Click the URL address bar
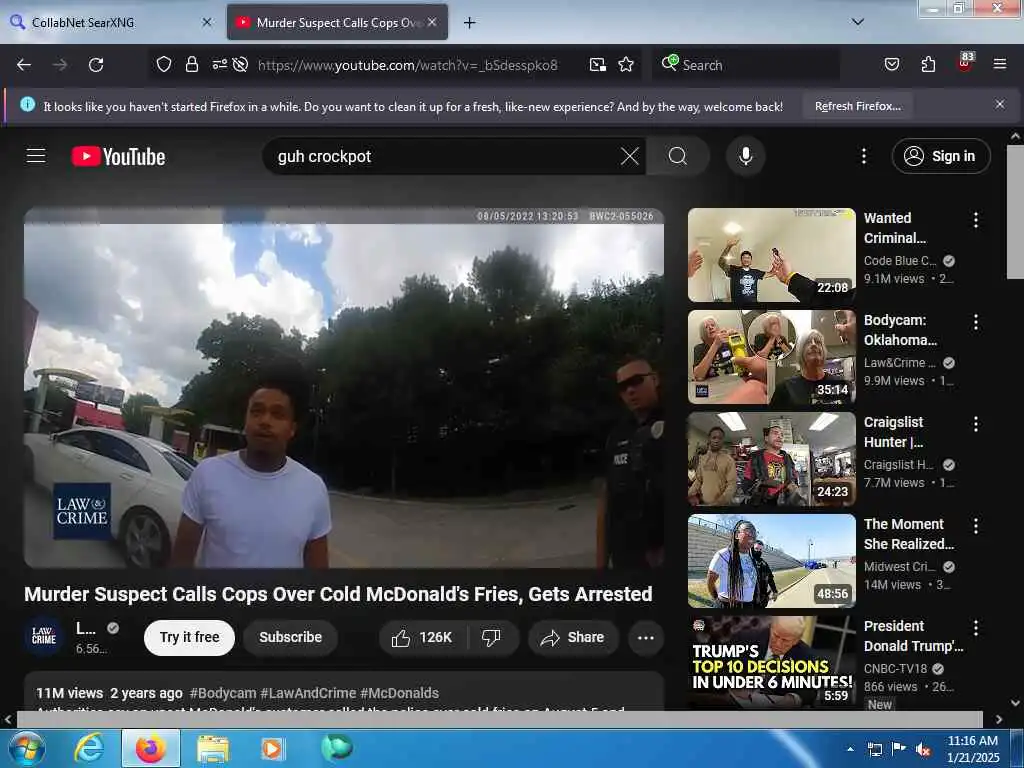This screenshot has width=1024, height=768. [408, 65]
